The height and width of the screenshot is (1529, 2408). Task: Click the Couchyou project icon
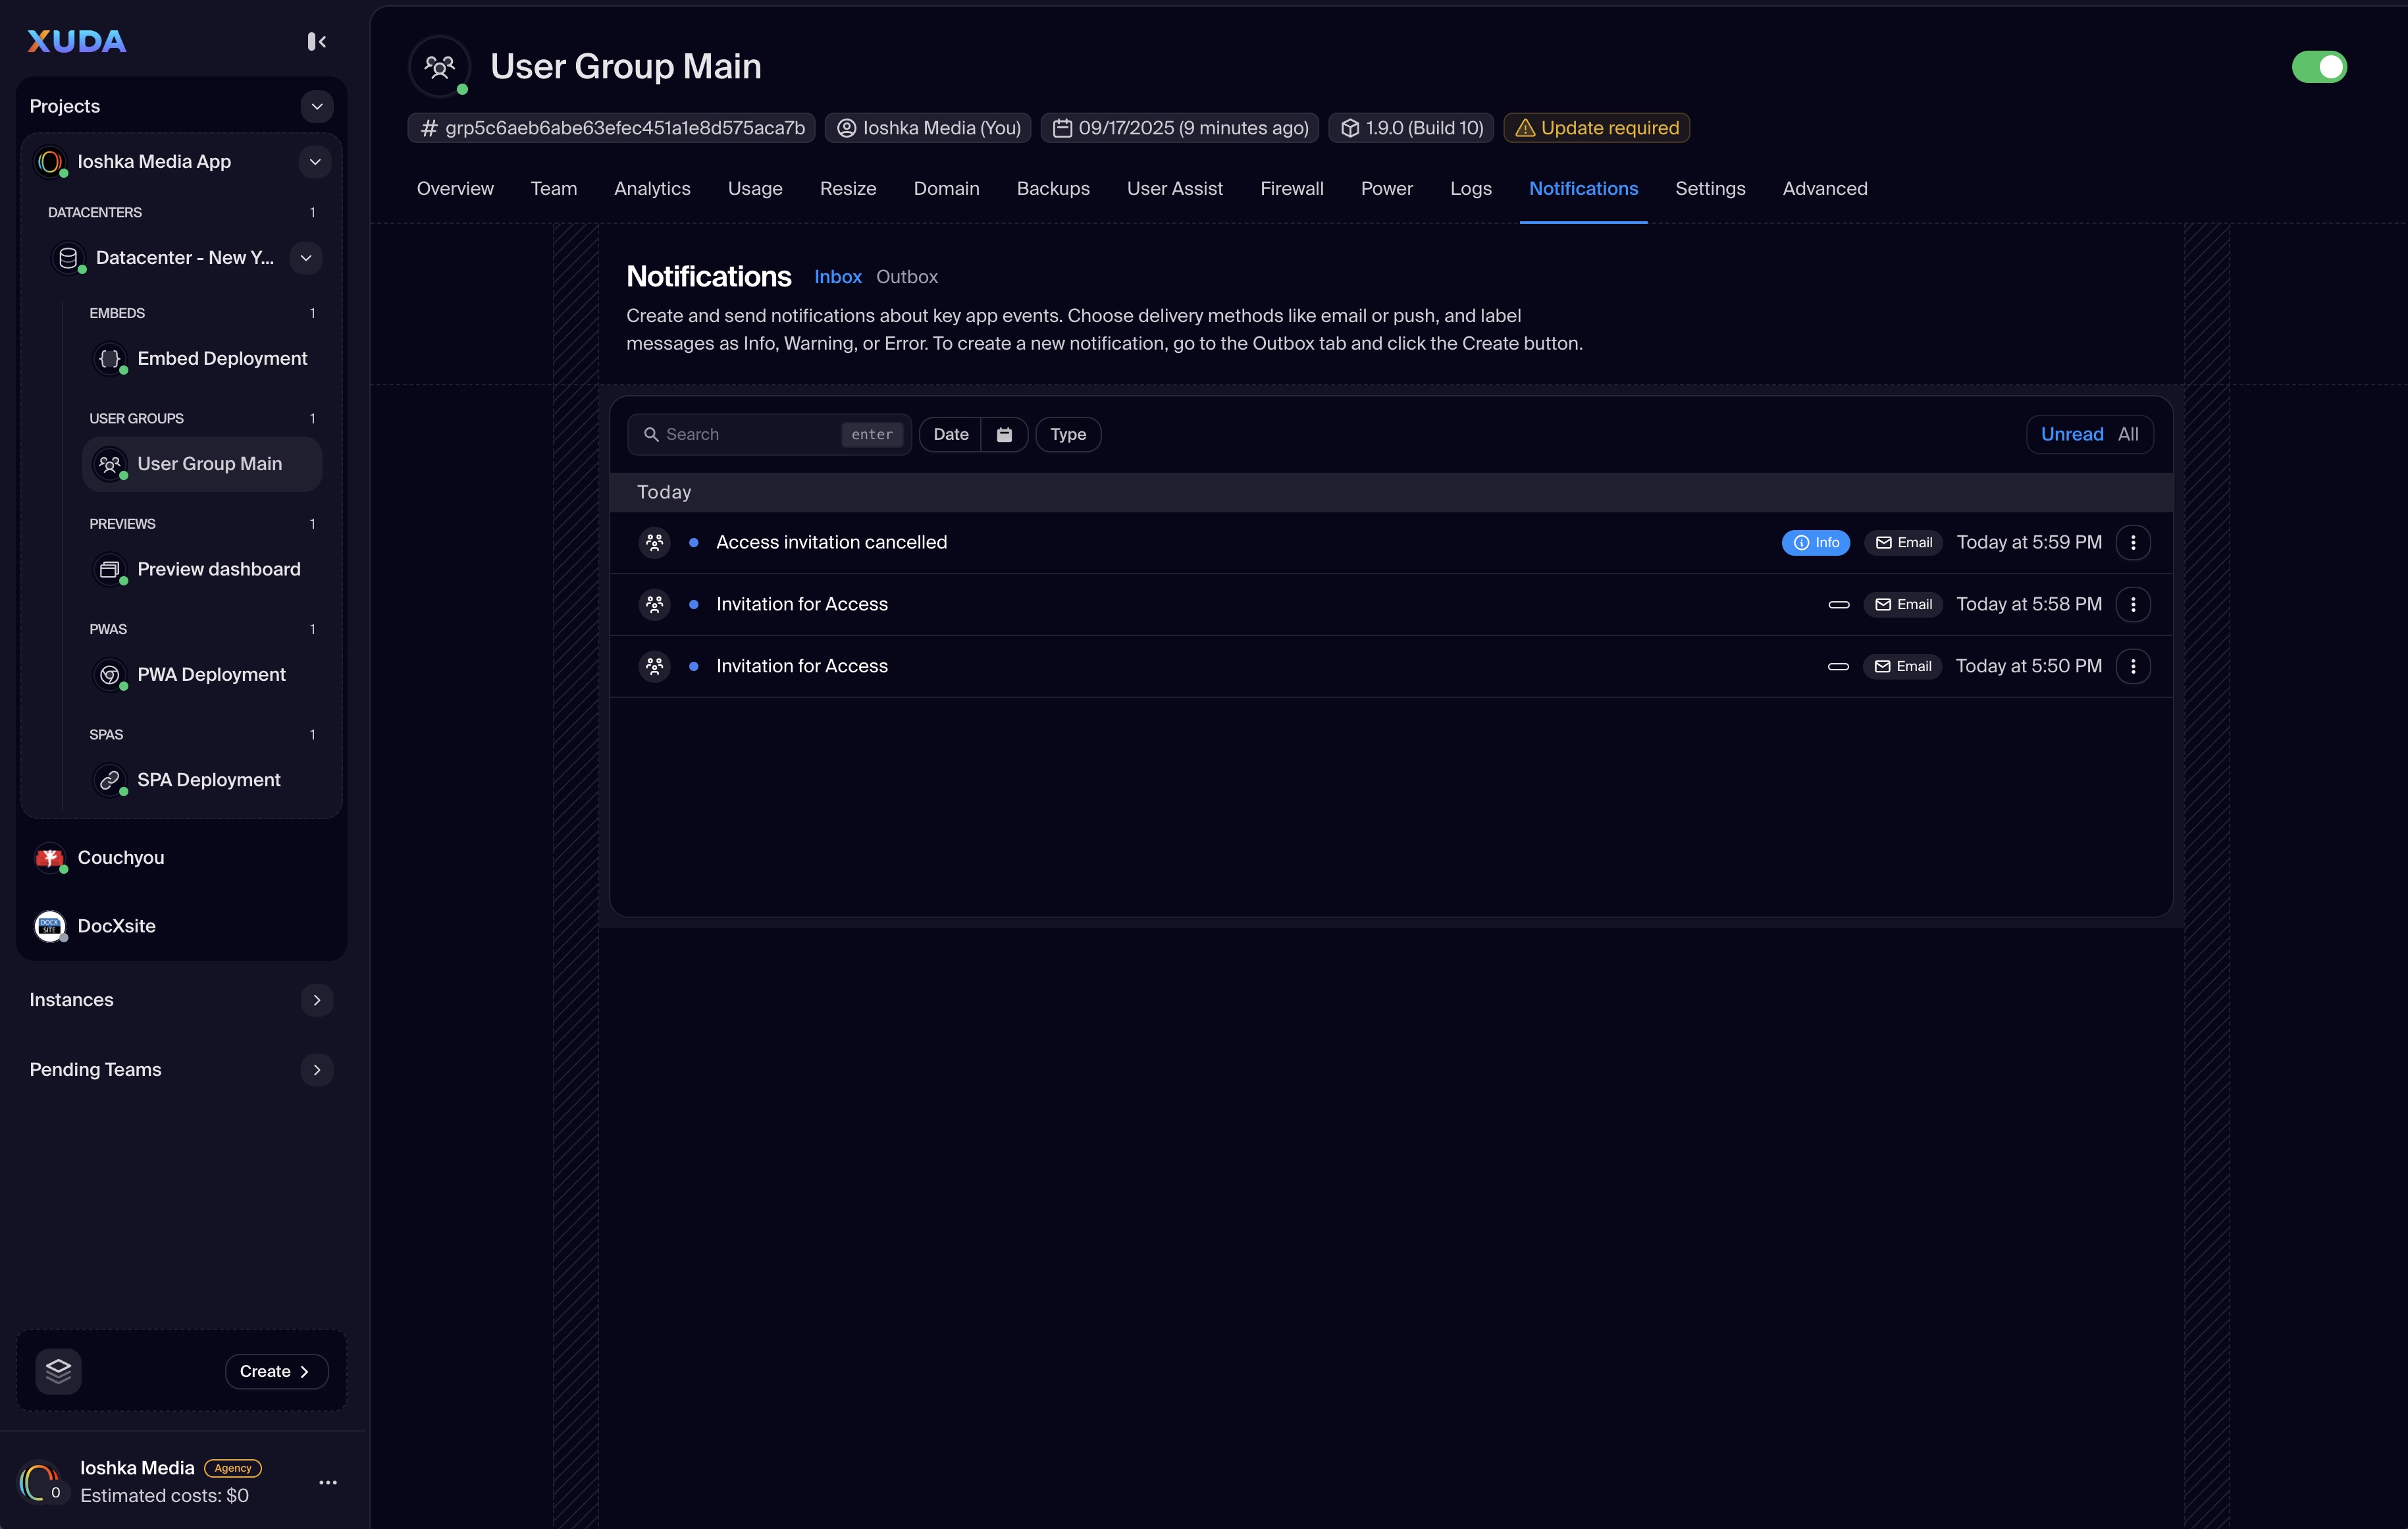pyautogui.click(x=50, y=858)
